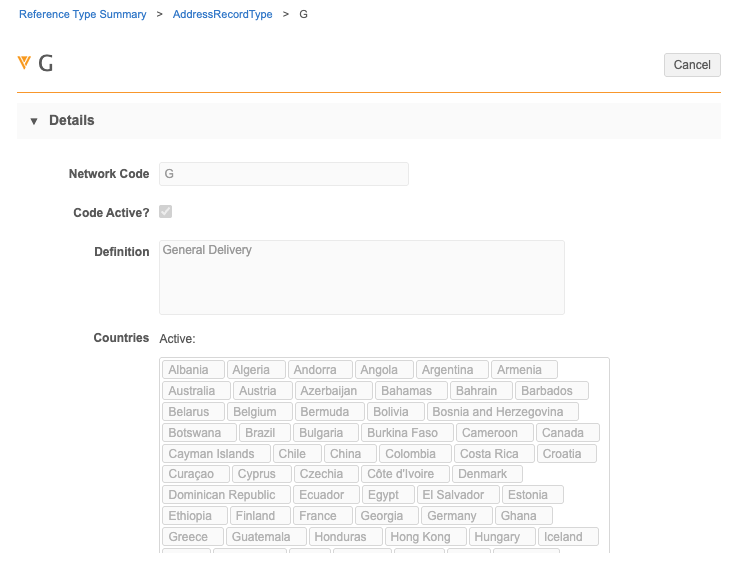The height and width of the screenshot is (581, 739).
Task: Select the Iceland country tag
Action: (x=563, y=537)
